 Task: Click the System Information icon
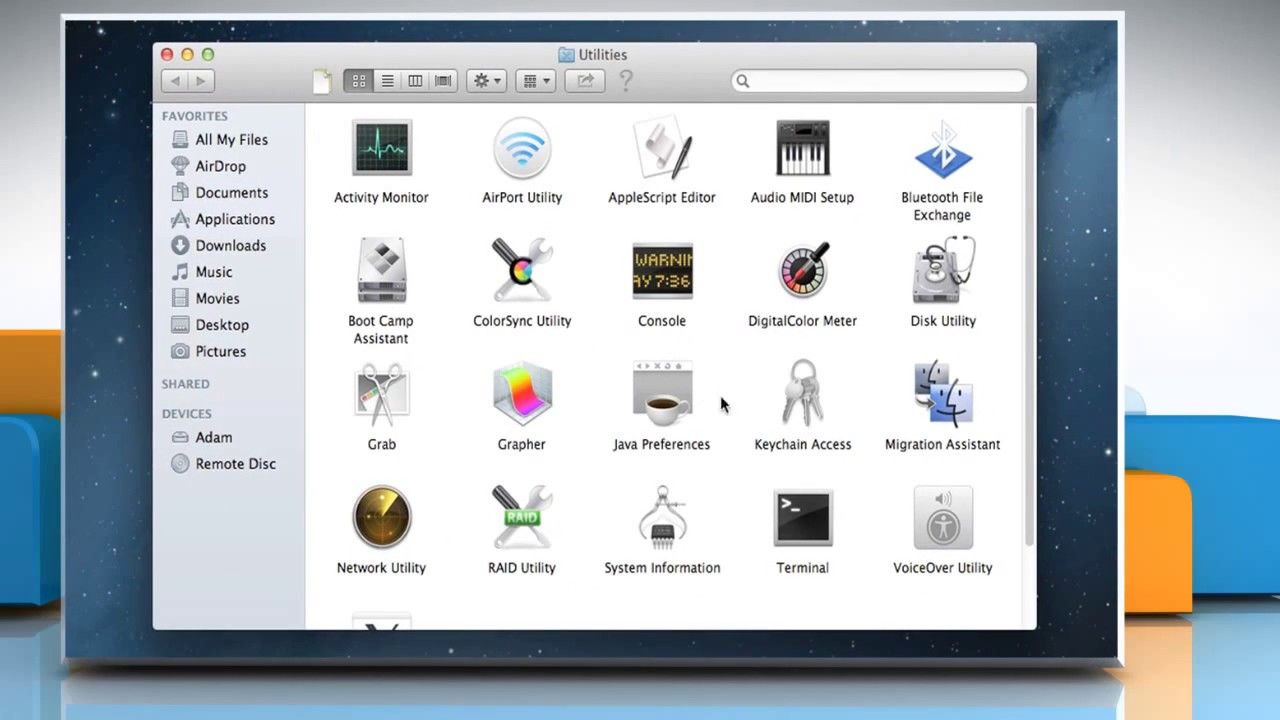(x=662, y=518)
